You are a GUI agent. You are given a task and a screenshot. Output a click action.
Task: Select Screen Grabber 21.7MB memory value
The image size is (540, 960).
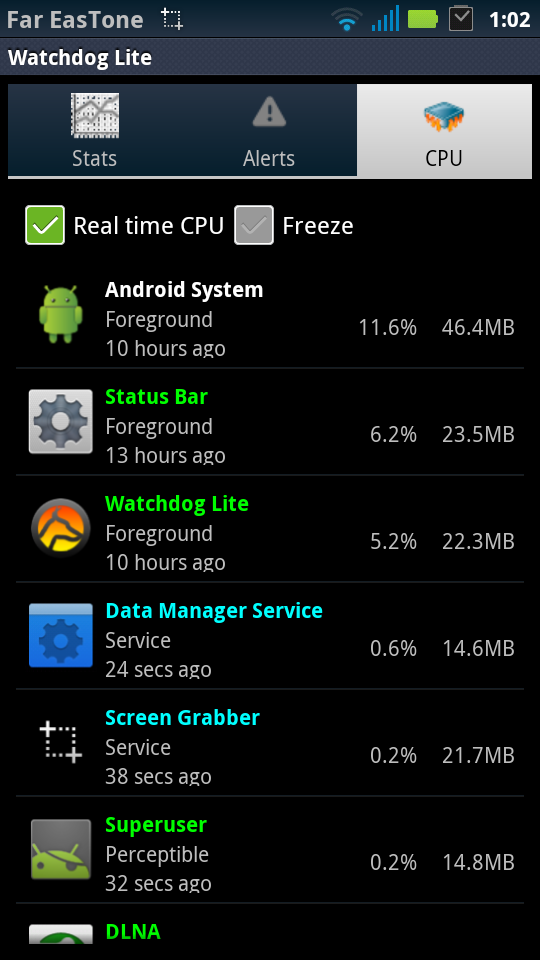pos(478,756)
